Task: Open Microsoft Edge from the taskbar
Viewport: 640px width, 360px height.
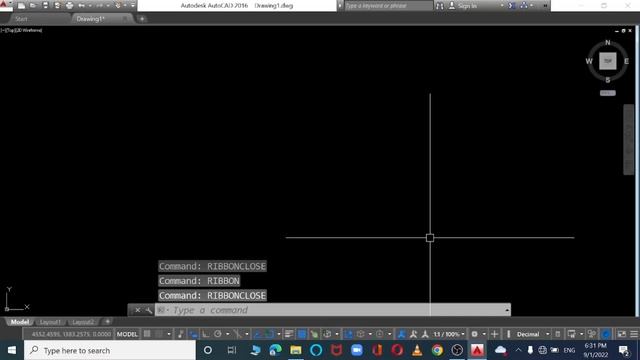Action: coord(276,350)
